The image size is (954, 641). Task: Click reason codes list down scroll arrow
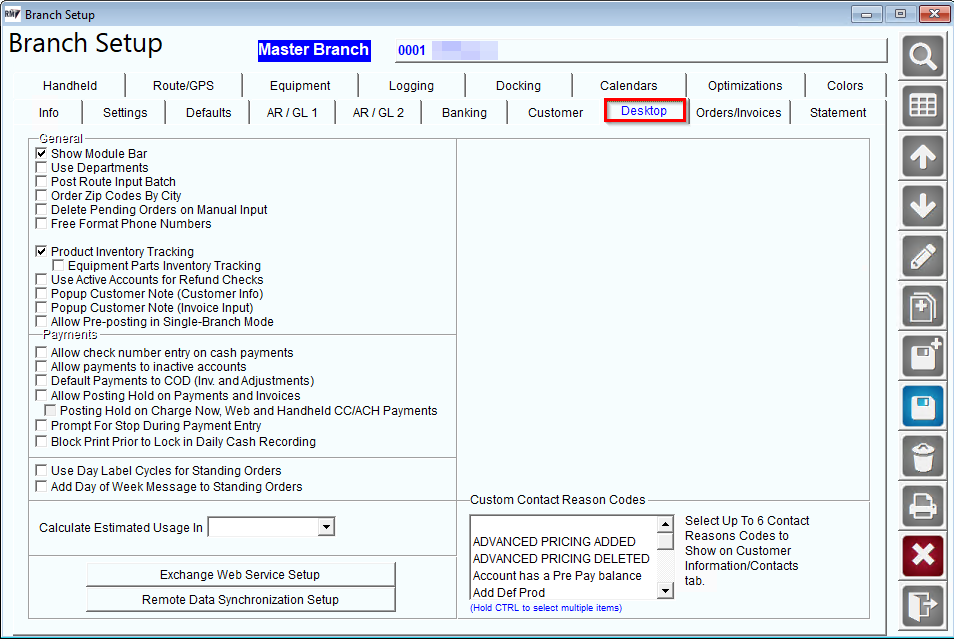[x=665, y=591]
